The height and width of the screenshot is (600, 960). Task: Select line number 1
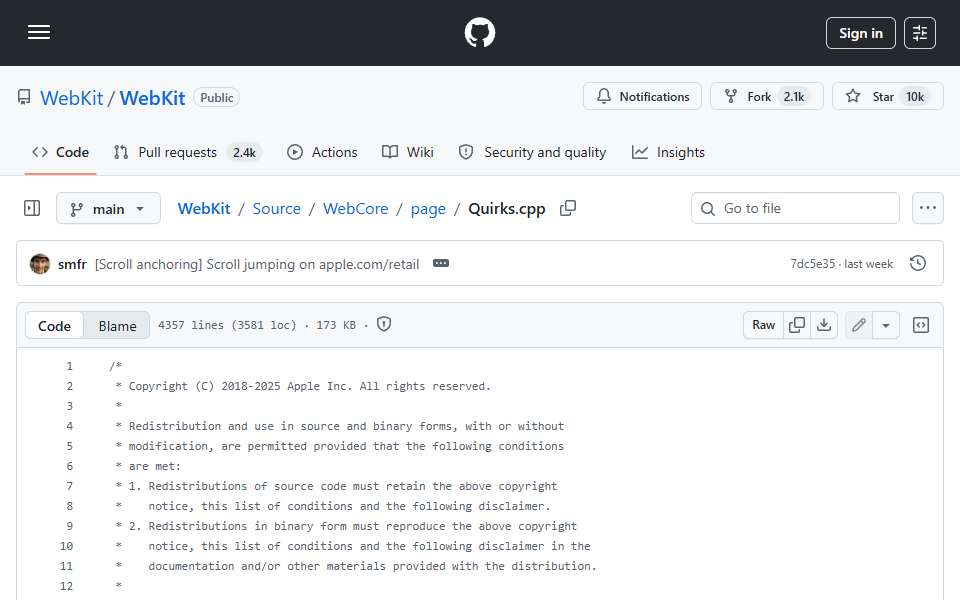click(69, 366)
